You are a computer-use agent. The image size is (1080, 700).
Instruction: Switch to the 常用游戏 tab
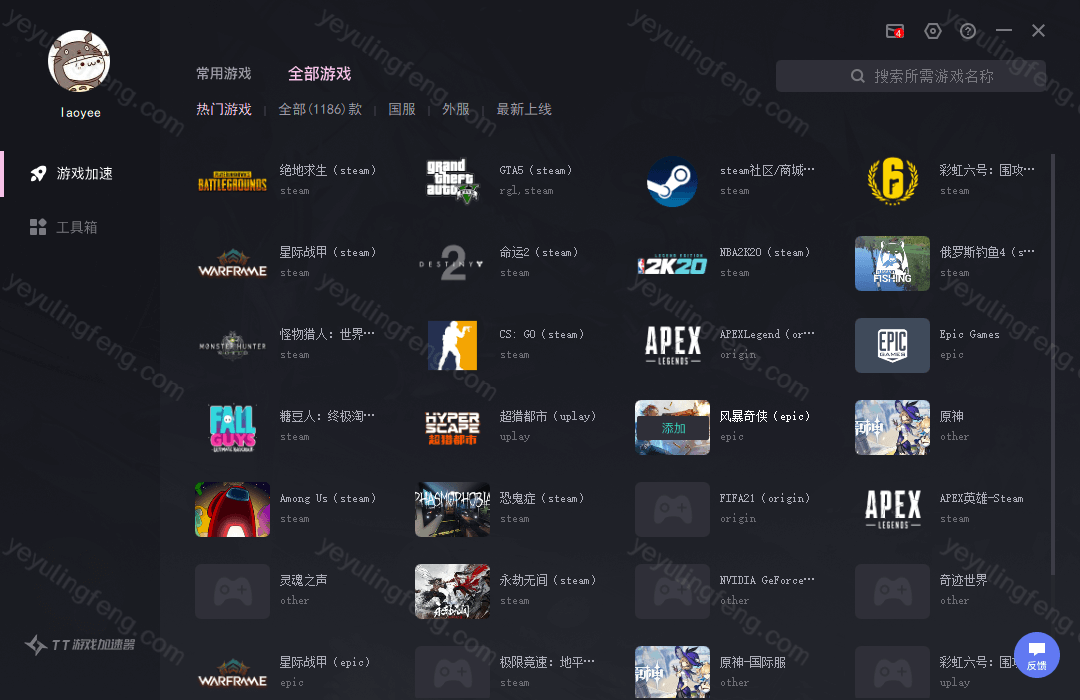coord(224,74)
